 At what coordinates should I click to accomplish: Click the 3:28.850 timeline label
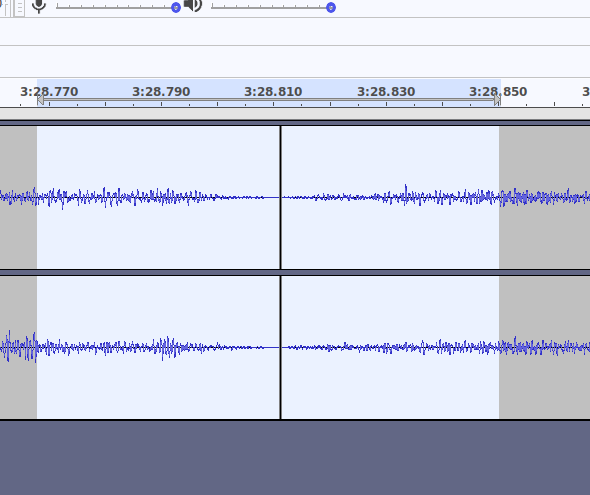(498, 91)
